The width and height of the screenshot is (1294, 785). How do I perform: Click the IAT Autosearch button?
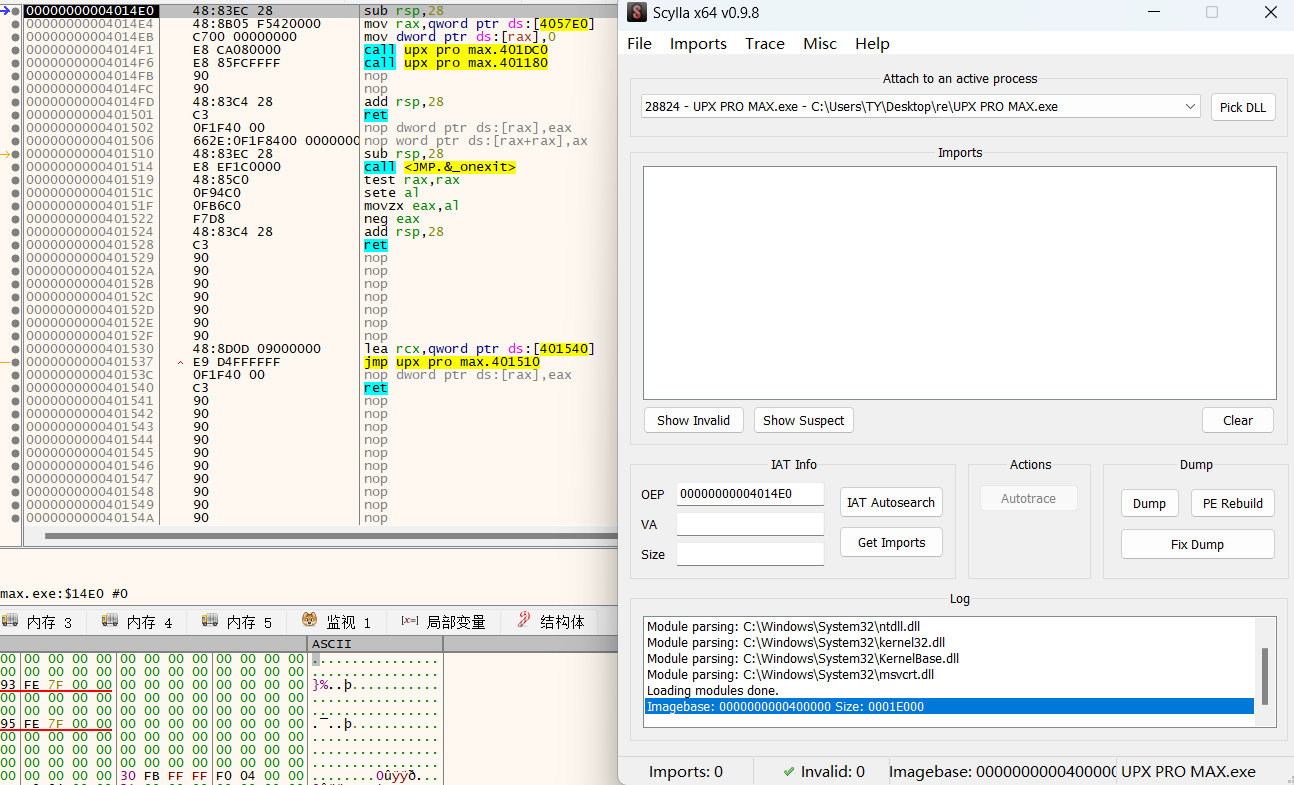pyautogui.click(x=891, y=503)
